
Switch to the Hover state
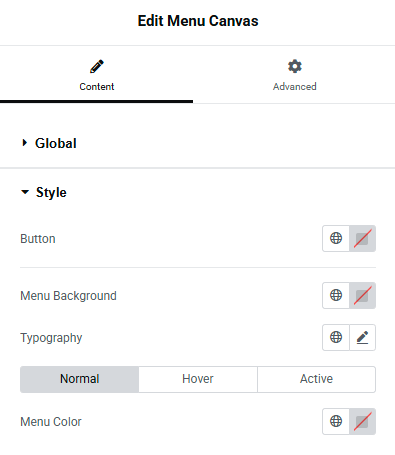click(x=198, y=379)
